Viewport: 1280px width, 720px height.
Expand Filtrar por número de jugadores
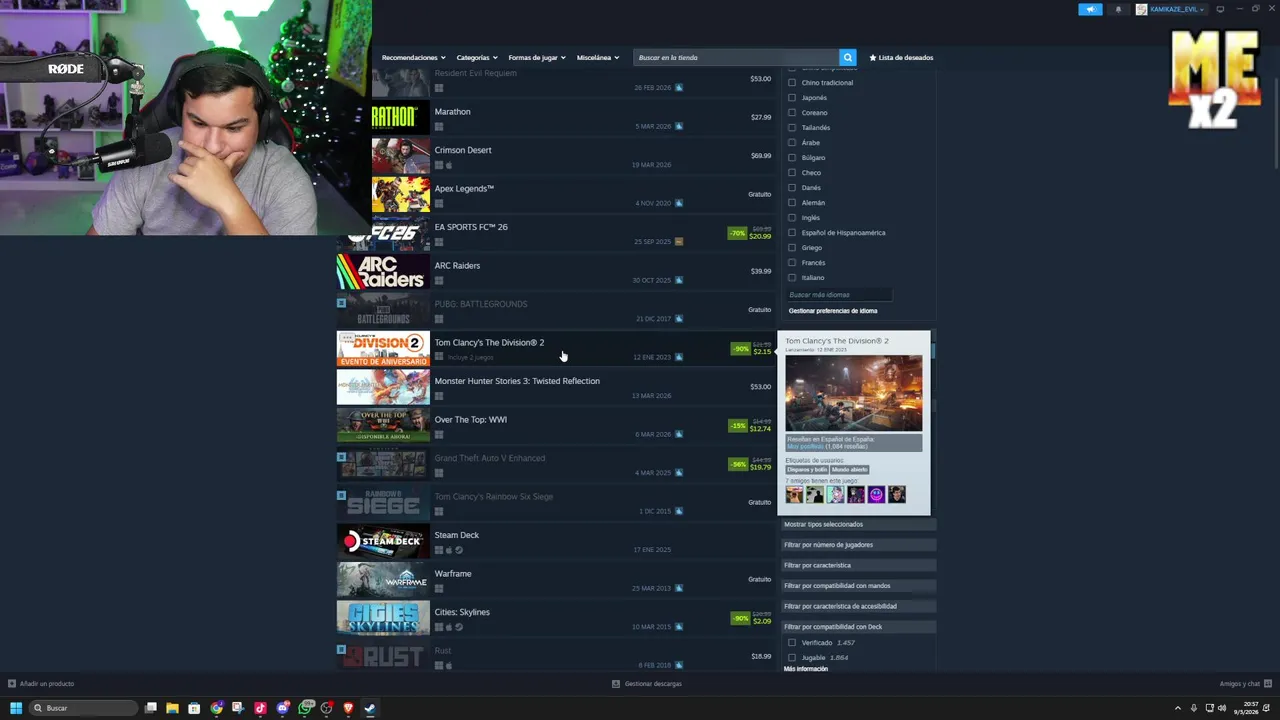(x=858, y=545)
